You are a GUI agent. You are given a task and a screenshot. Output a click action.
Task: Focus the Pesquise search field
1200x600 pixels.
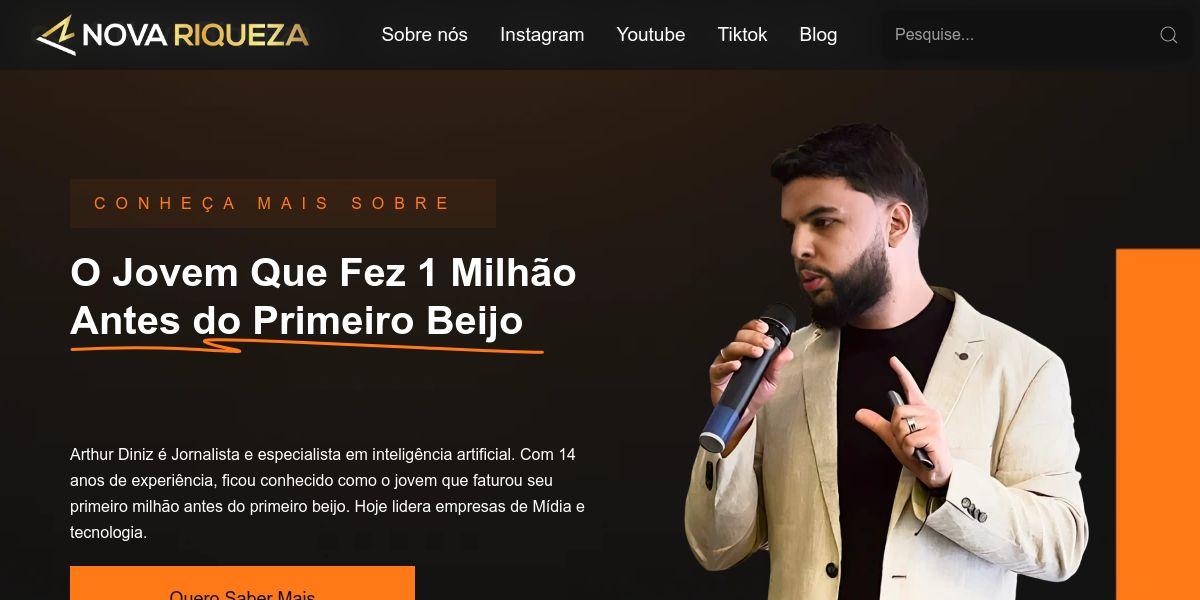point(1020,35)
